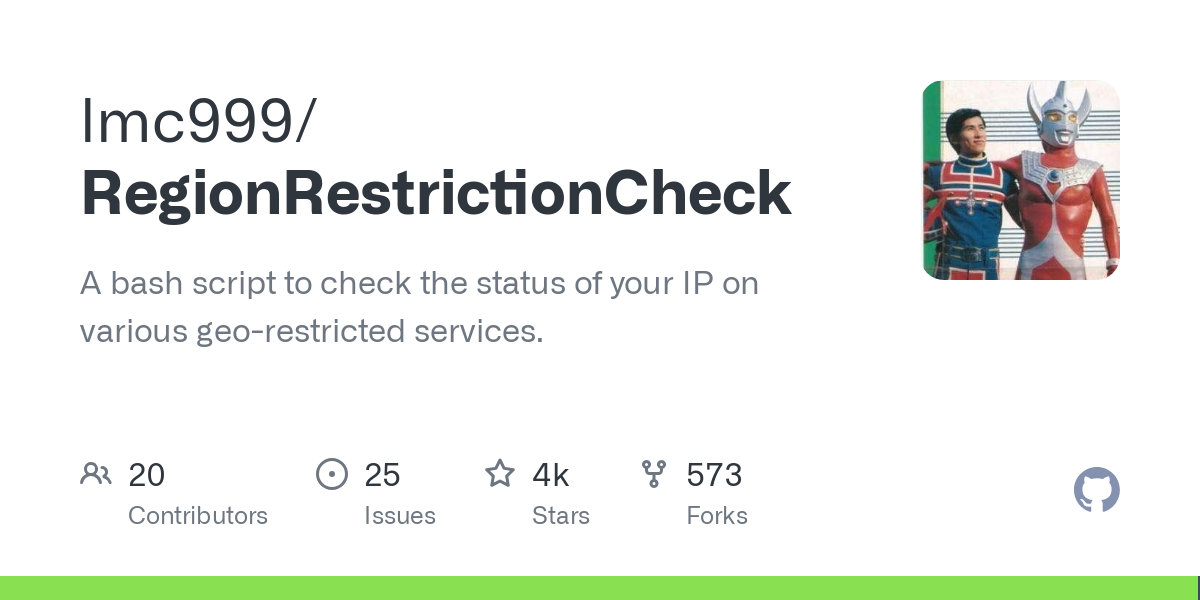Viewport: 1200px width, 600px height.
Task: Click the Contributors people icon
Action: pyautogui.click(x=96, y=474)
